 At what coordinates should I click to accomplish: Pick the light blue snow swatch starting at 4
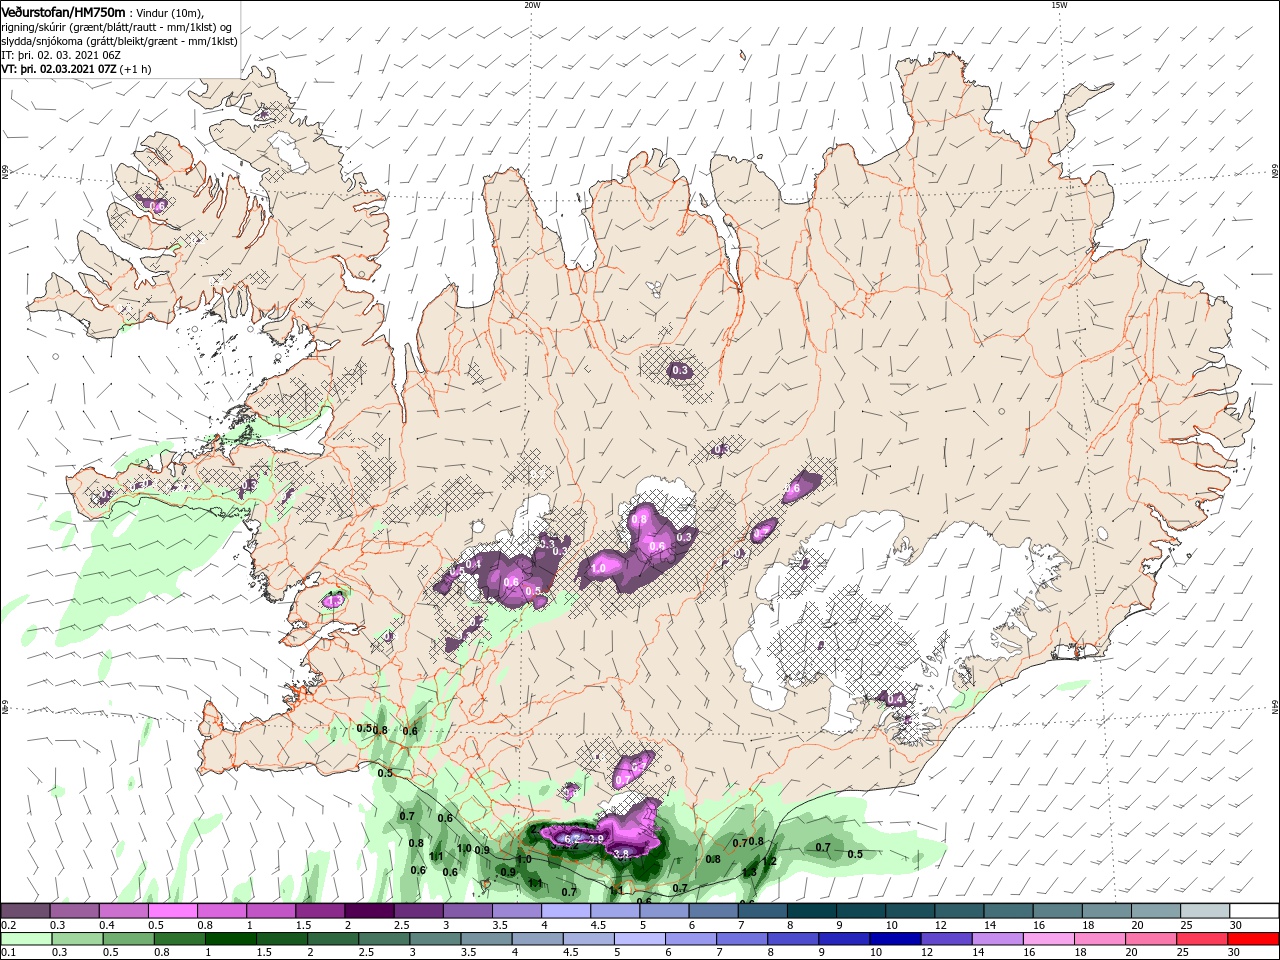pos(565,911)
